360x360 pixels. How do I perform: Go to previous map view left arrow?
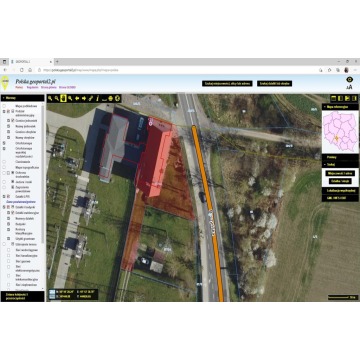77,98
